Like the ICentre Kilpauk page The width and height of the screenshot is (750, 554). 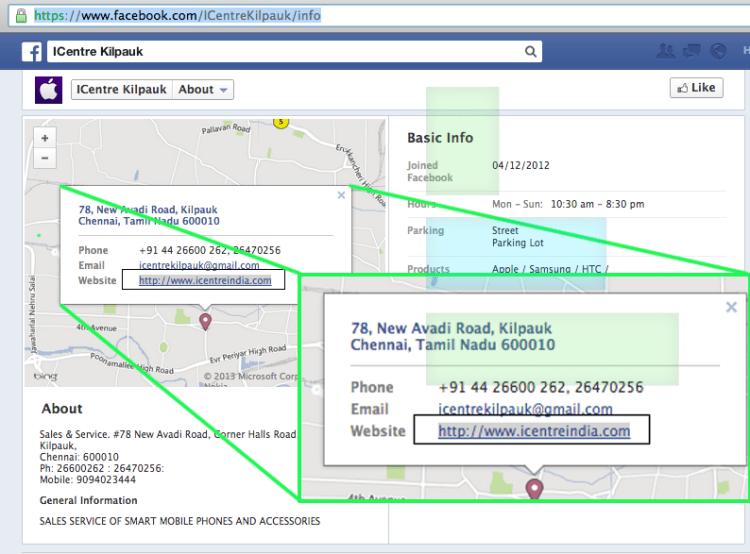(696, 88)
